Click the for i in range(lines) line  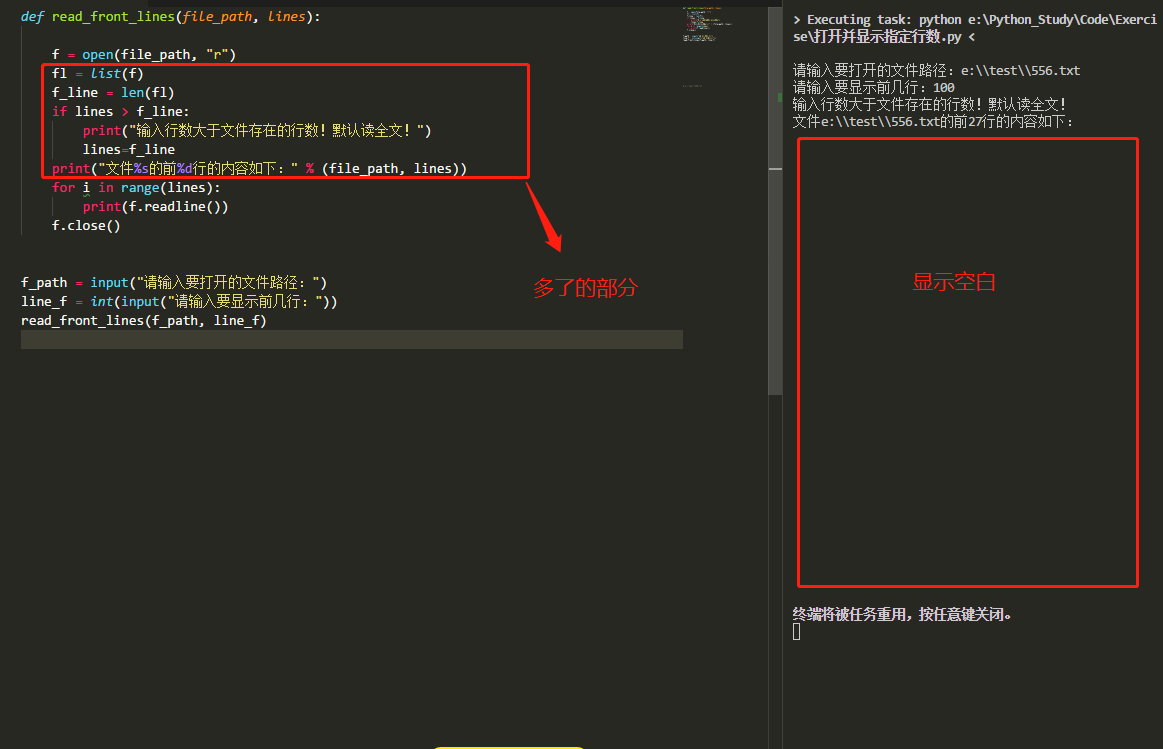point(135,187)
